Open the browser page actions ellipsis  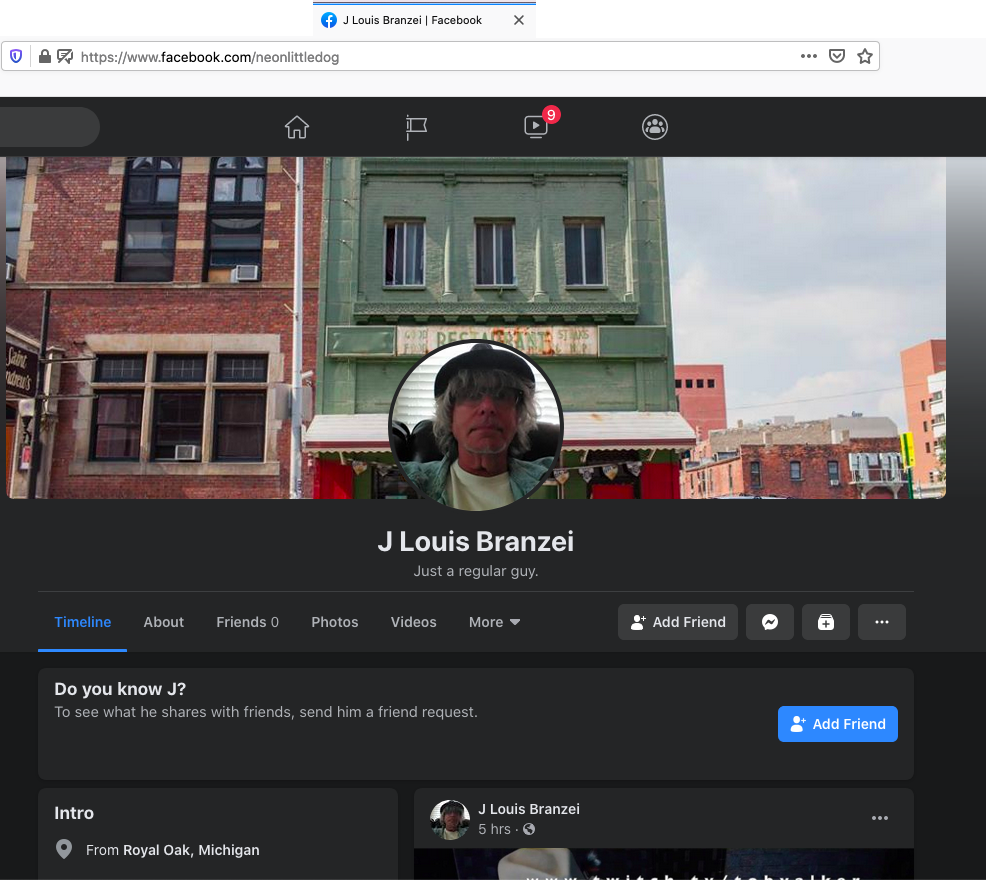(x=809, y=57)
